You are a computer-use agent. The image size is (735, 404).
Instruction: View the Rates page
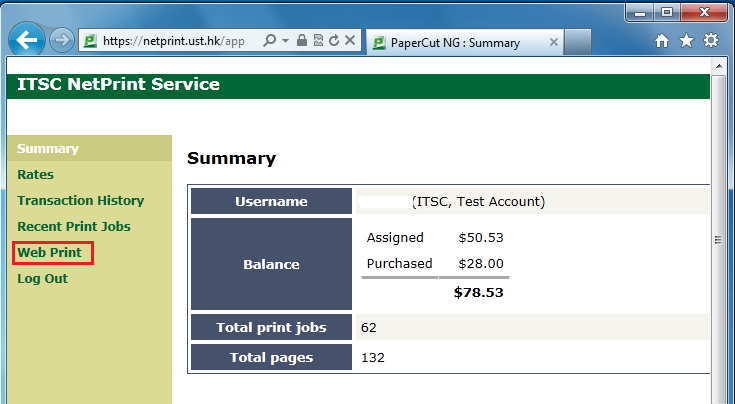coord(35,175)
